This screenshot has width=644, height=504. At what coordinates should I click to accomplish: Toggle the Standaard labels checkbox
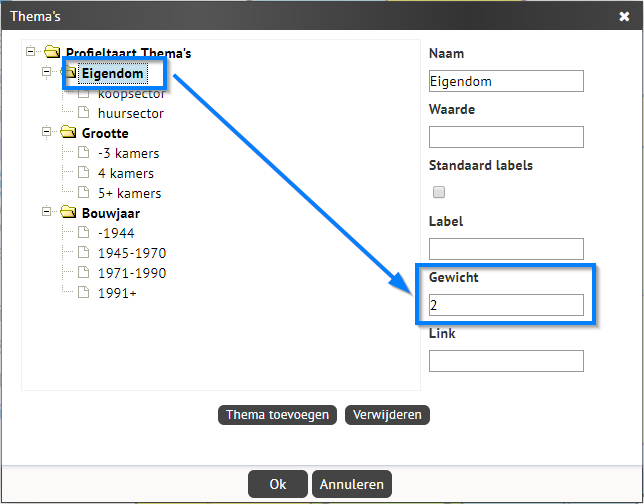coord(439,192)
